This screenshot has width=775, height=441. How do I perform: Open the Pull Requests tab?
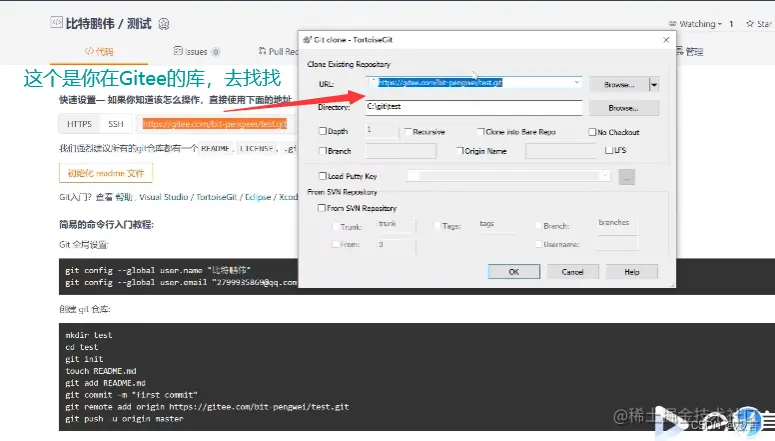pyautogui.click(x=278, y=51)
